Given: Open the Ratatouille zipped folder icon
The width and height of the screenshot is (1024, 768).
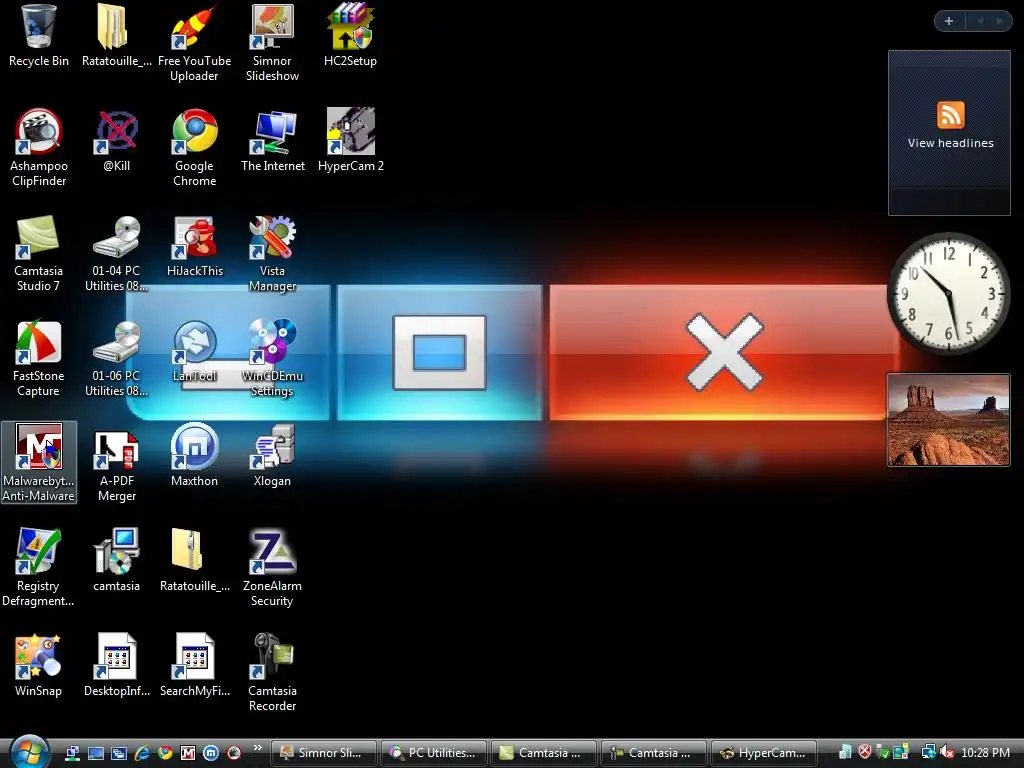Looking at the screenshot, I should (194, 561).
